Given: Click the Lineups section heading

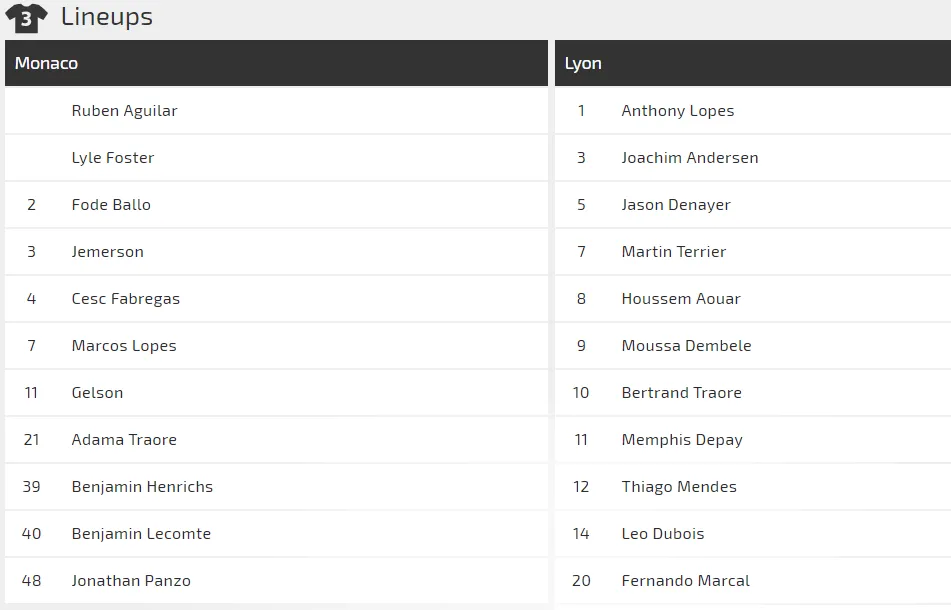Looking at the screenshot, I should [x=106, y=17].
